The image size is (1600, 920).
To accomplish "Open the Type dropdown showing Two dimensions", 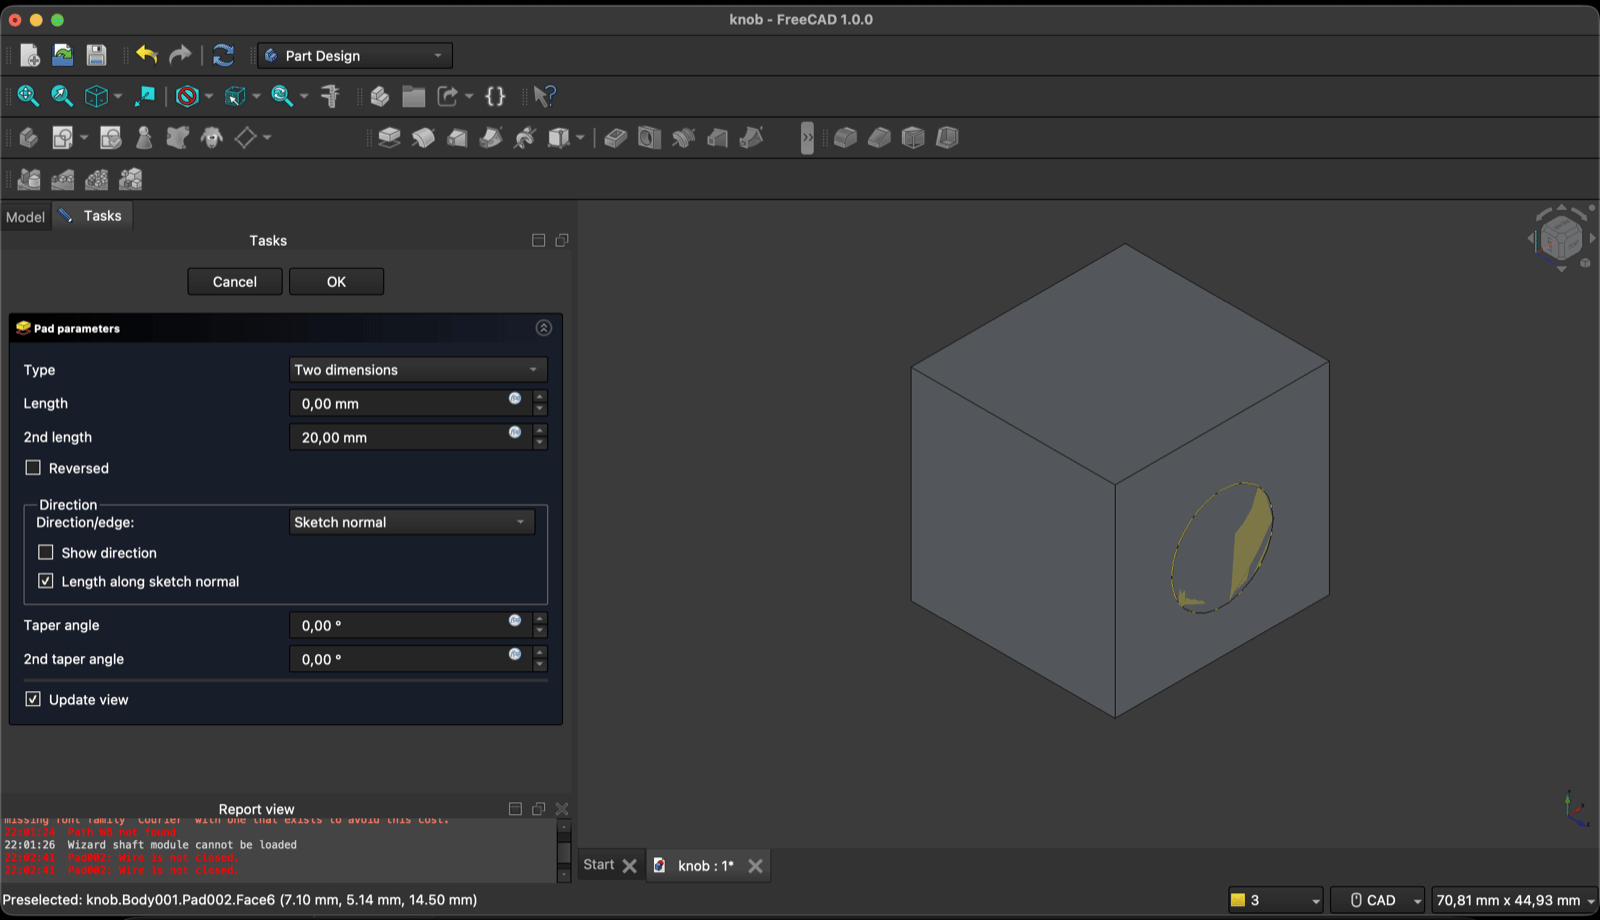I will [x=418, y=370].
